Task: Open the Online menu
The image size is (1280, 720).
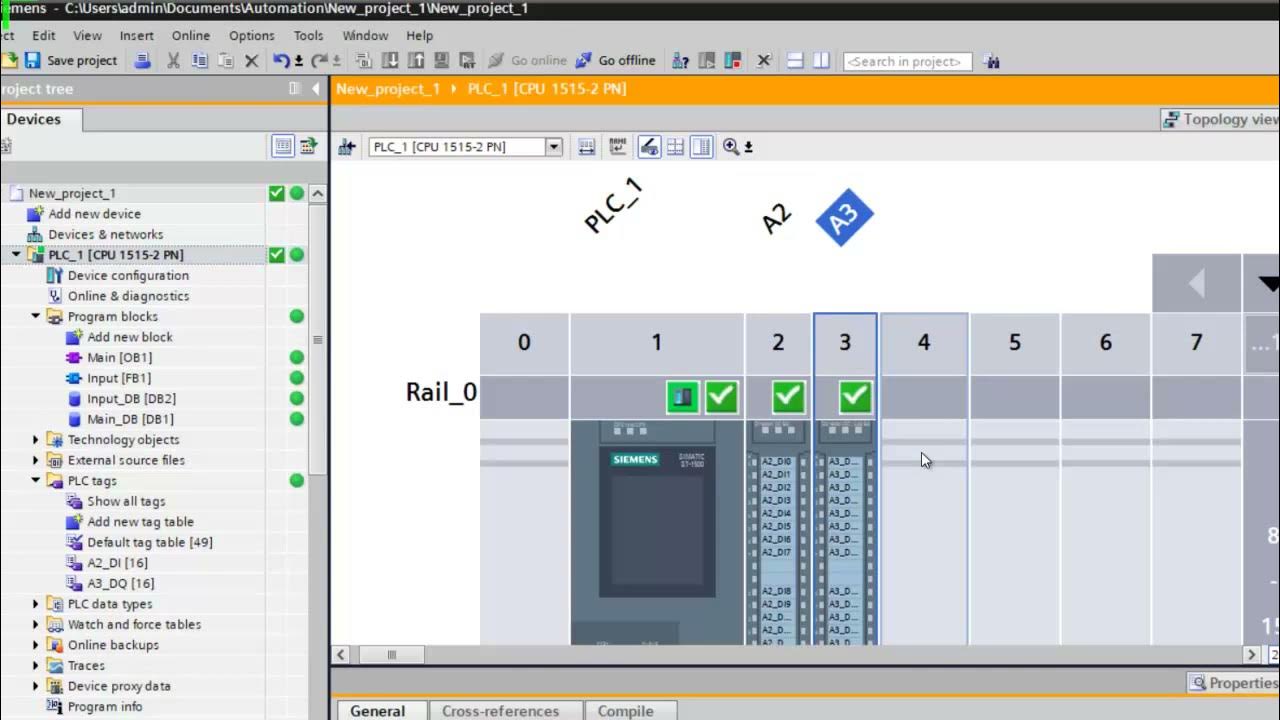Action: [x=191, y=35]
